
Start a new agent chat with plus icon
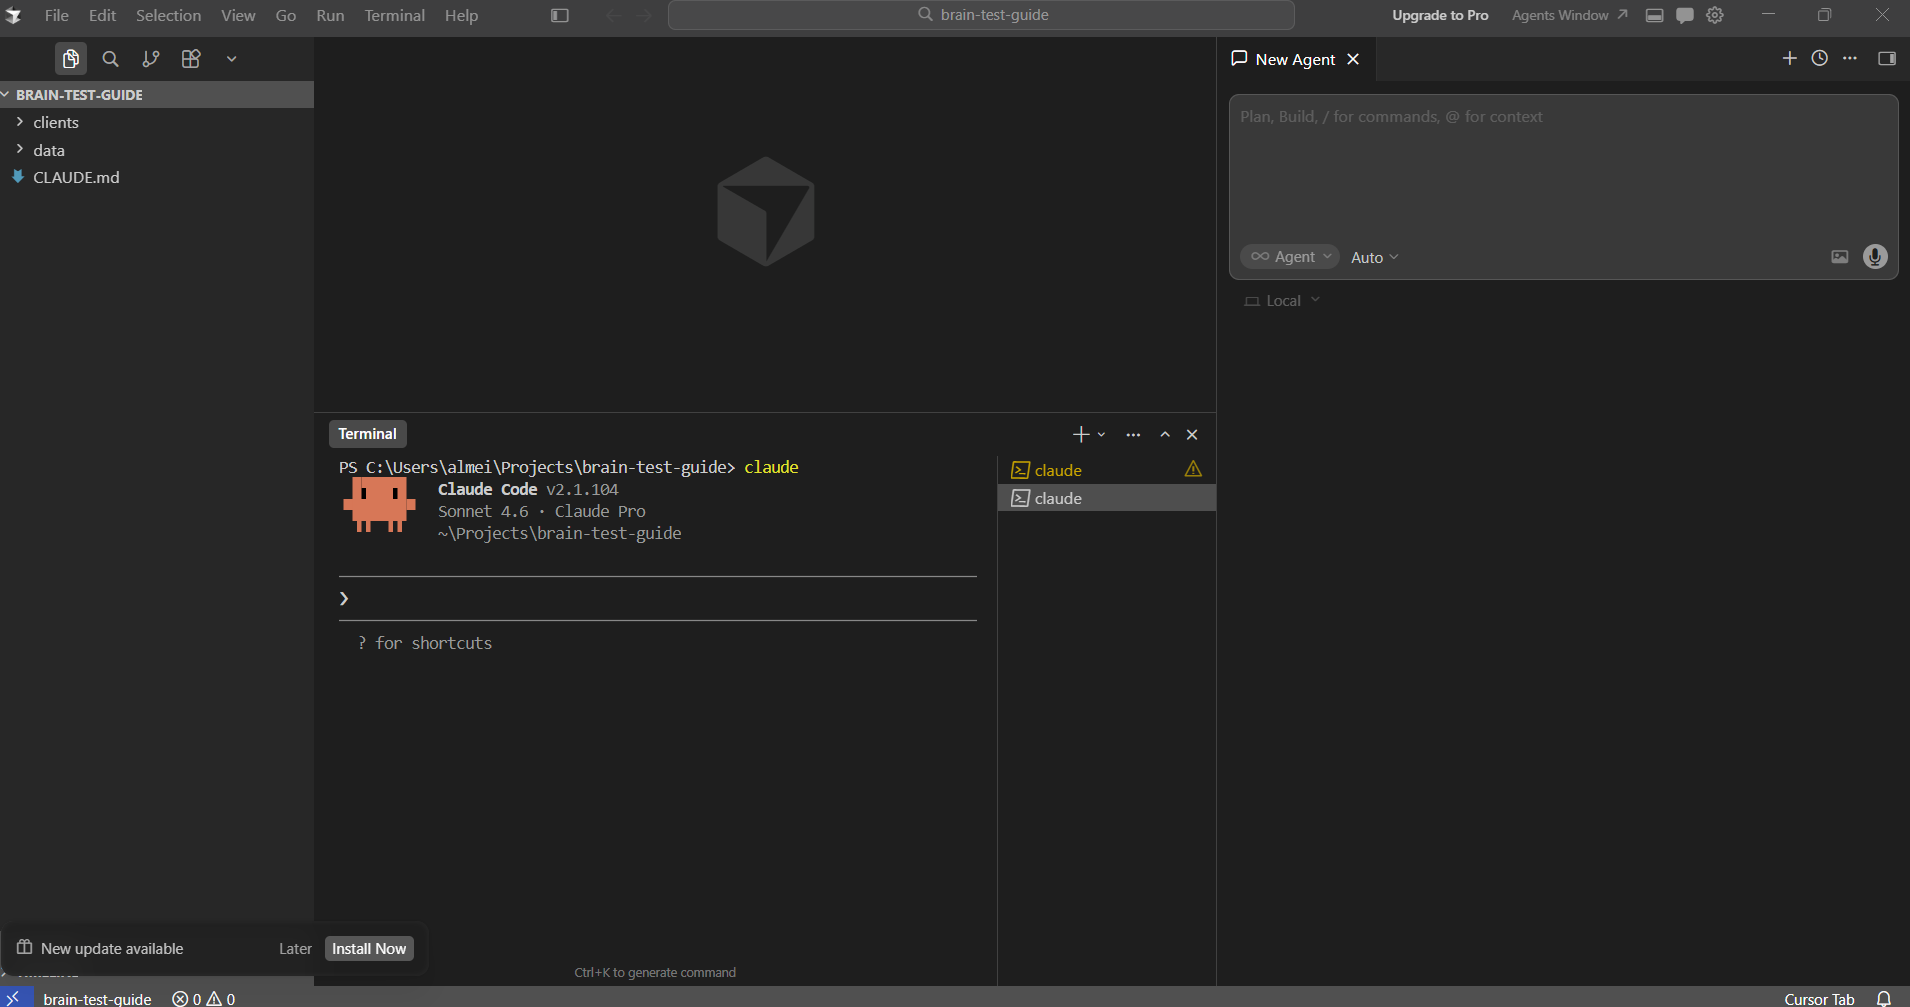tap(1790, 58)
